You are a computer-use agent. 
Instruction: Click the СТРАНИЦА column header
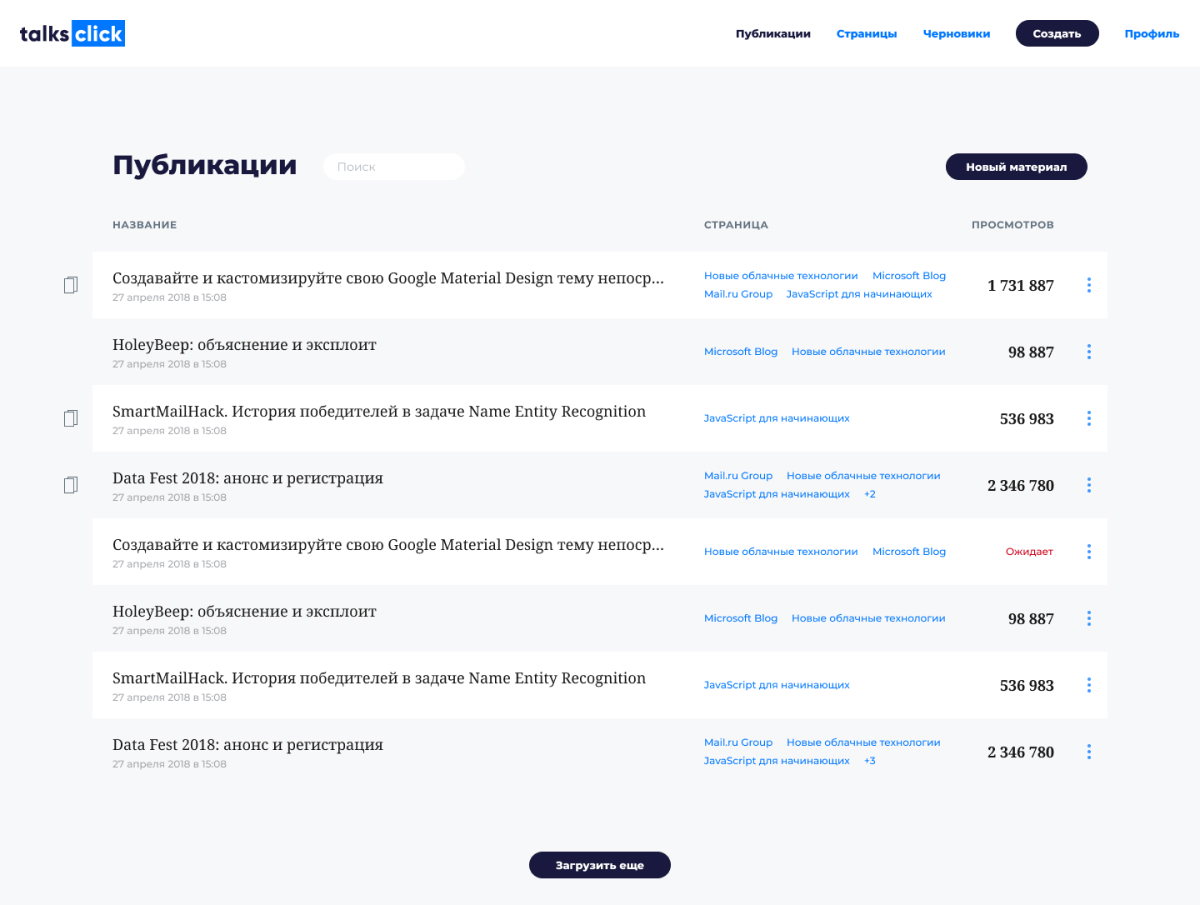[x=736, y=225]
